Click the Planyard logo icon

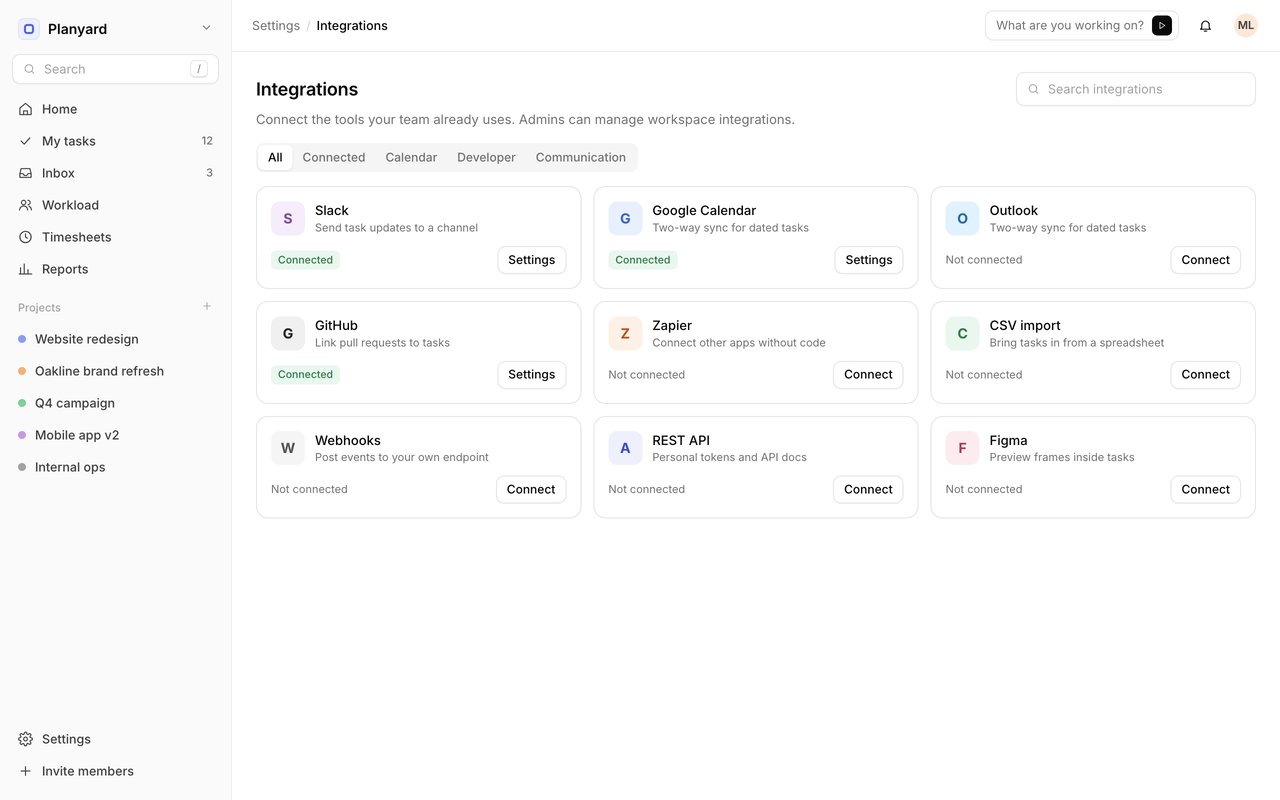[29, 29]
